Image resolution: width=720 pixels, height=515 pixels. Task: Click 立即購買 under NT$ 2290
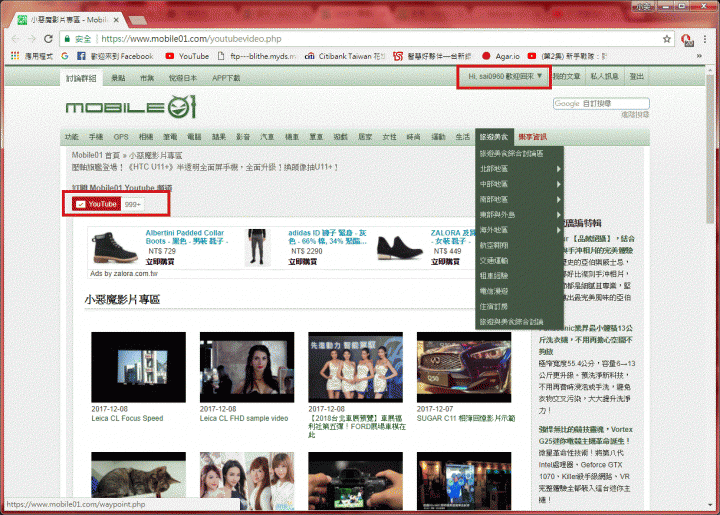[302, 262]
